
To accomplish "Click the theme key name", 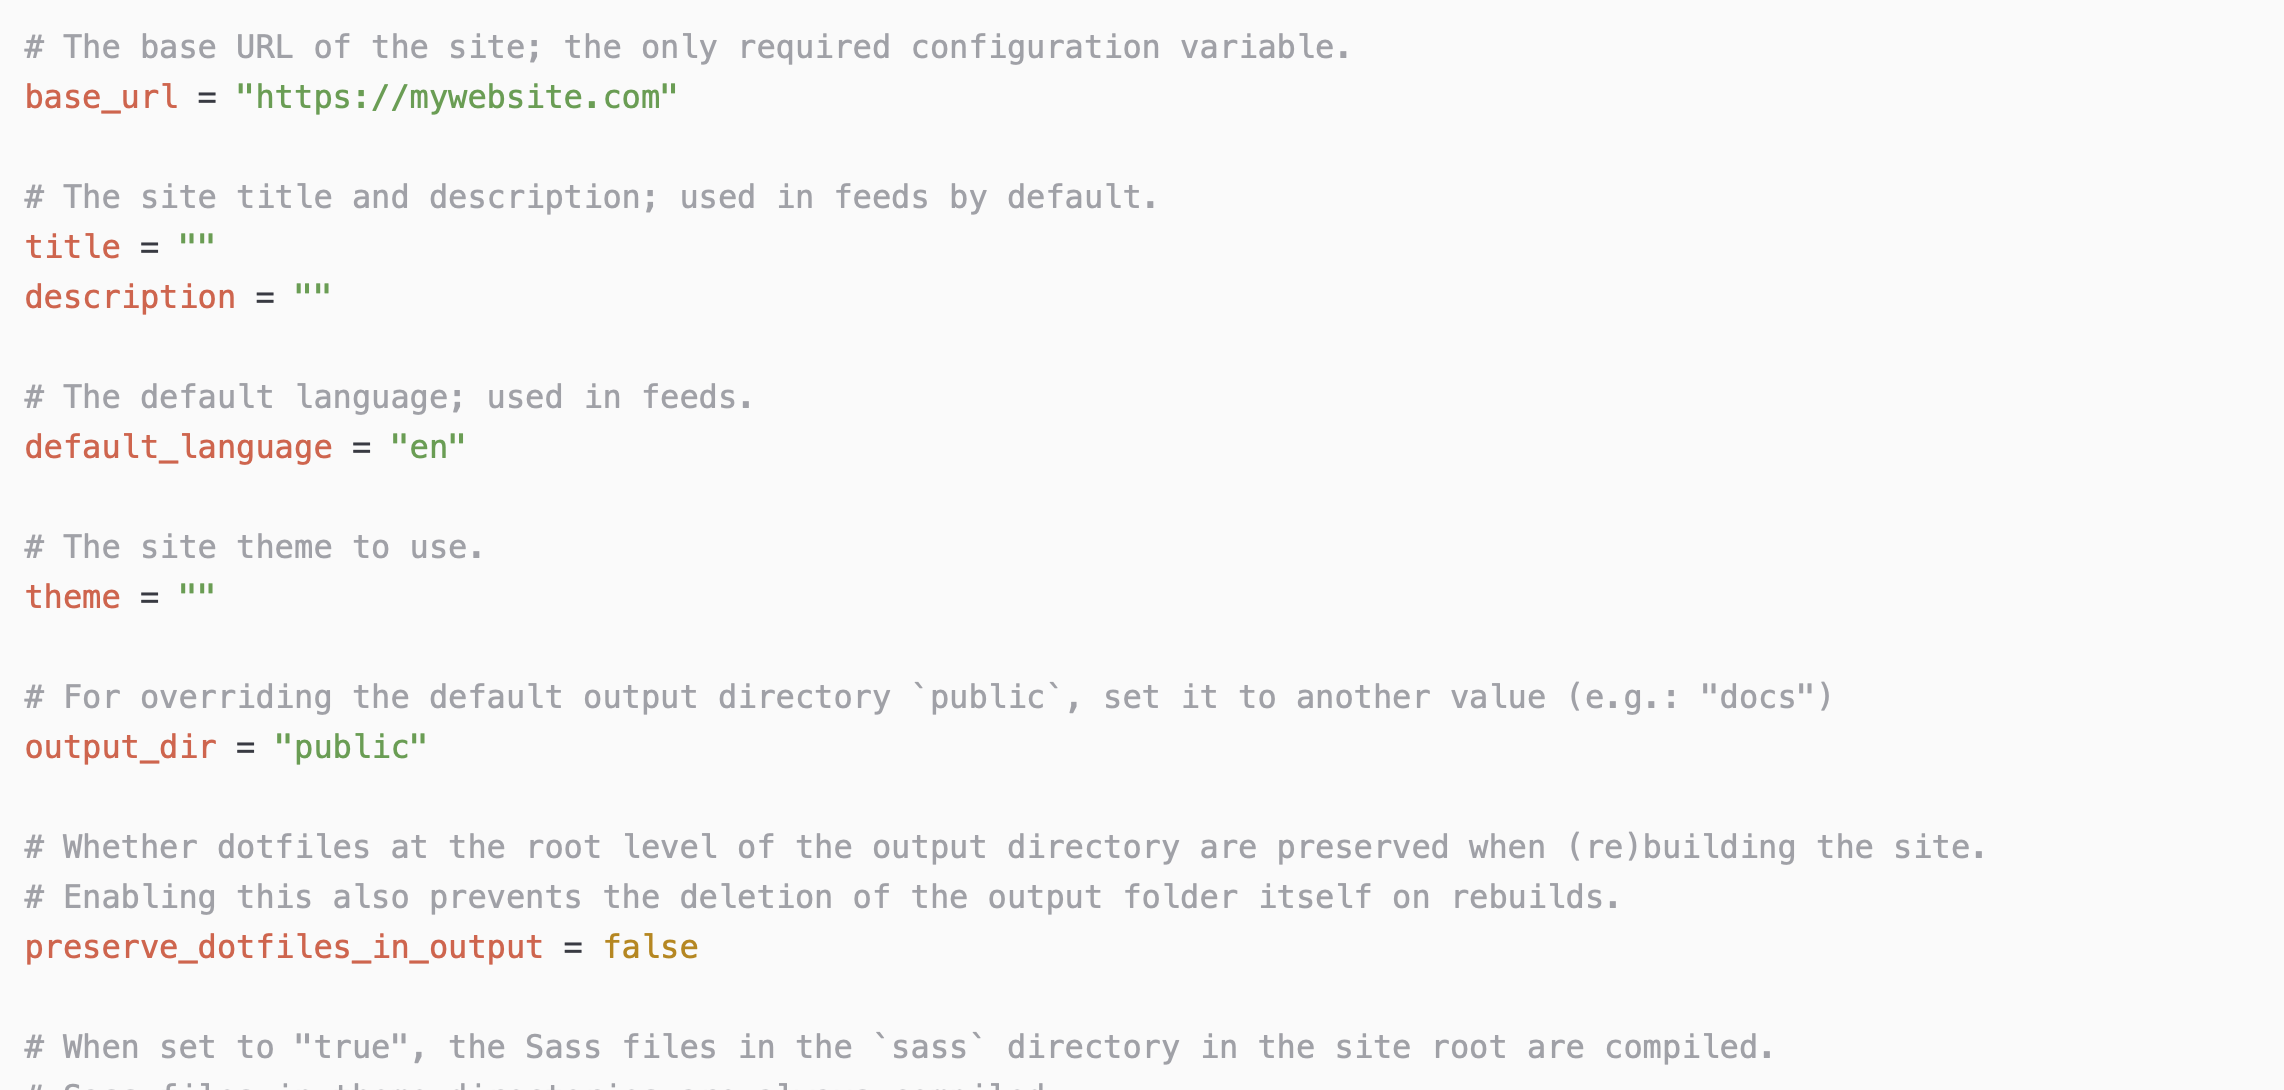I will (72, 597).
